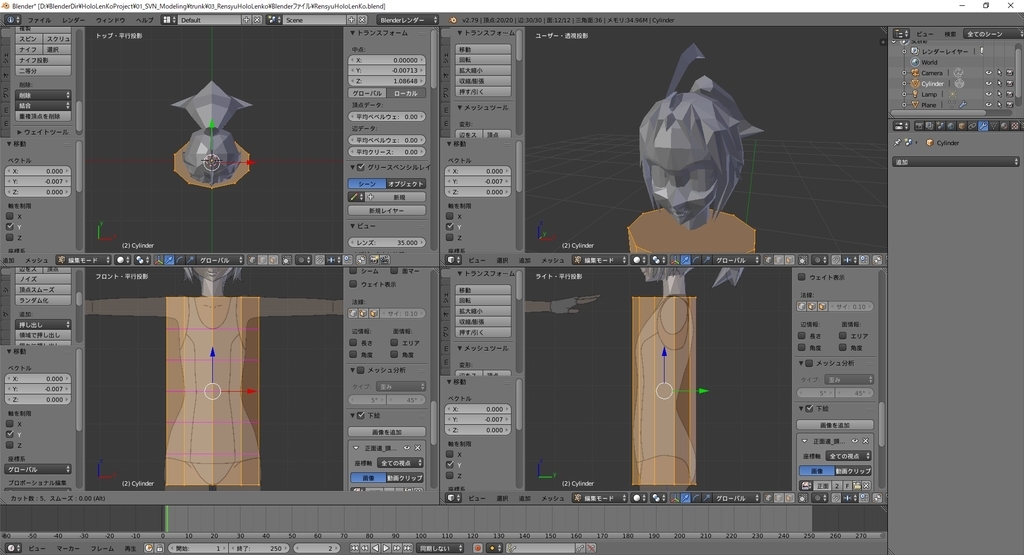Open the Object Data tab in Properties

click(x=993, y=125)
